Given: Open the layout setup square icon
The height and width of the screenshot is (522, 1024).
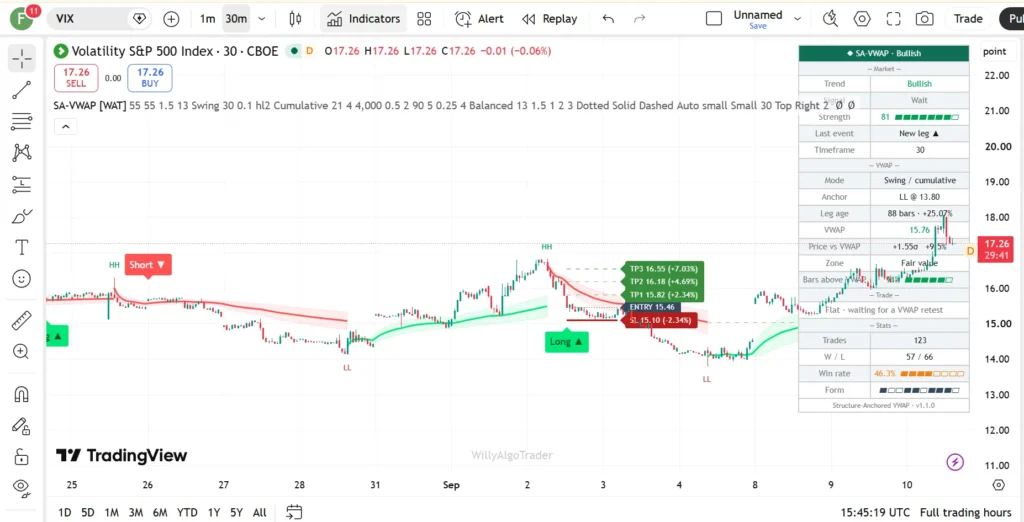Looking at the screenshot, I should pyautogui.click(x=714, y=19).
